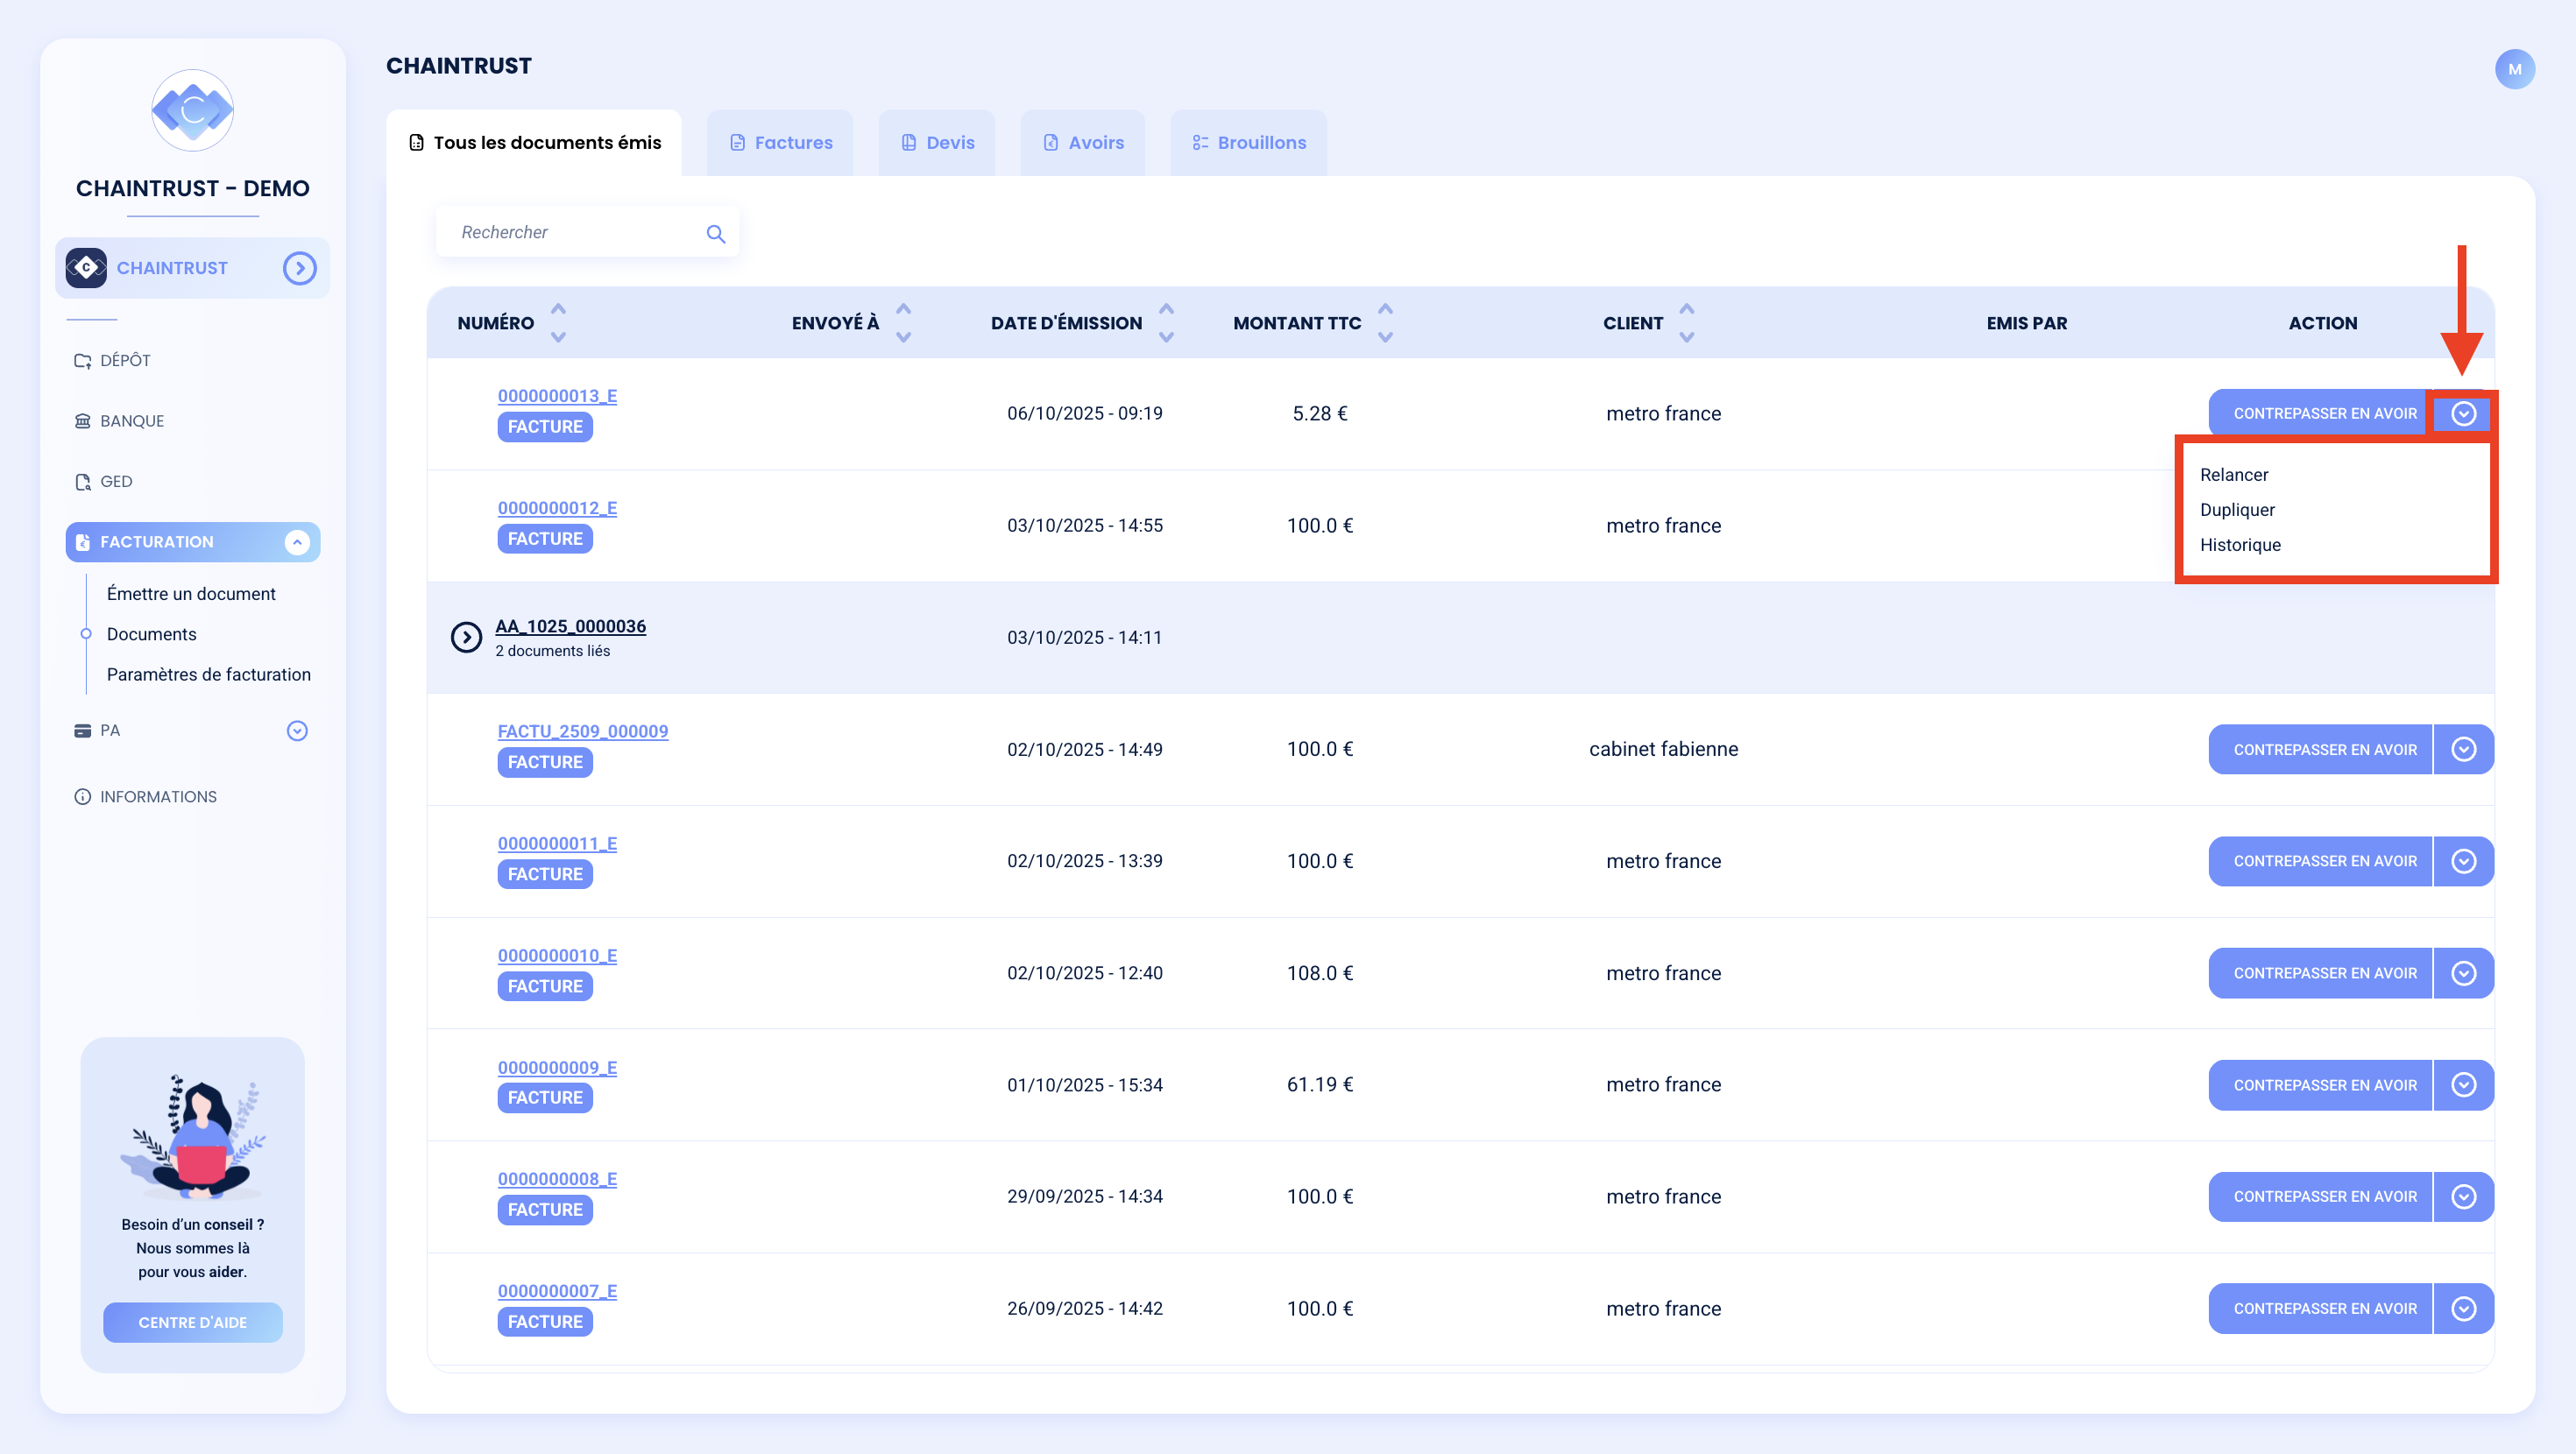Open invoice 0000000009_E link
Viewport: 2576px width, 1454px height.
click(x=557, y=1067)
